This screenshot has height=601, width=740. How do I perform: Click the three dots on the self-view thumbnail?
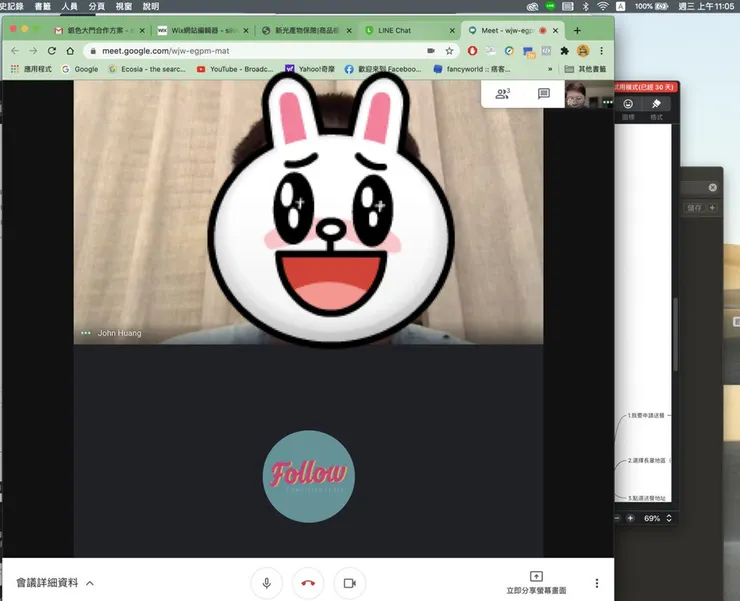pos(607,102)
